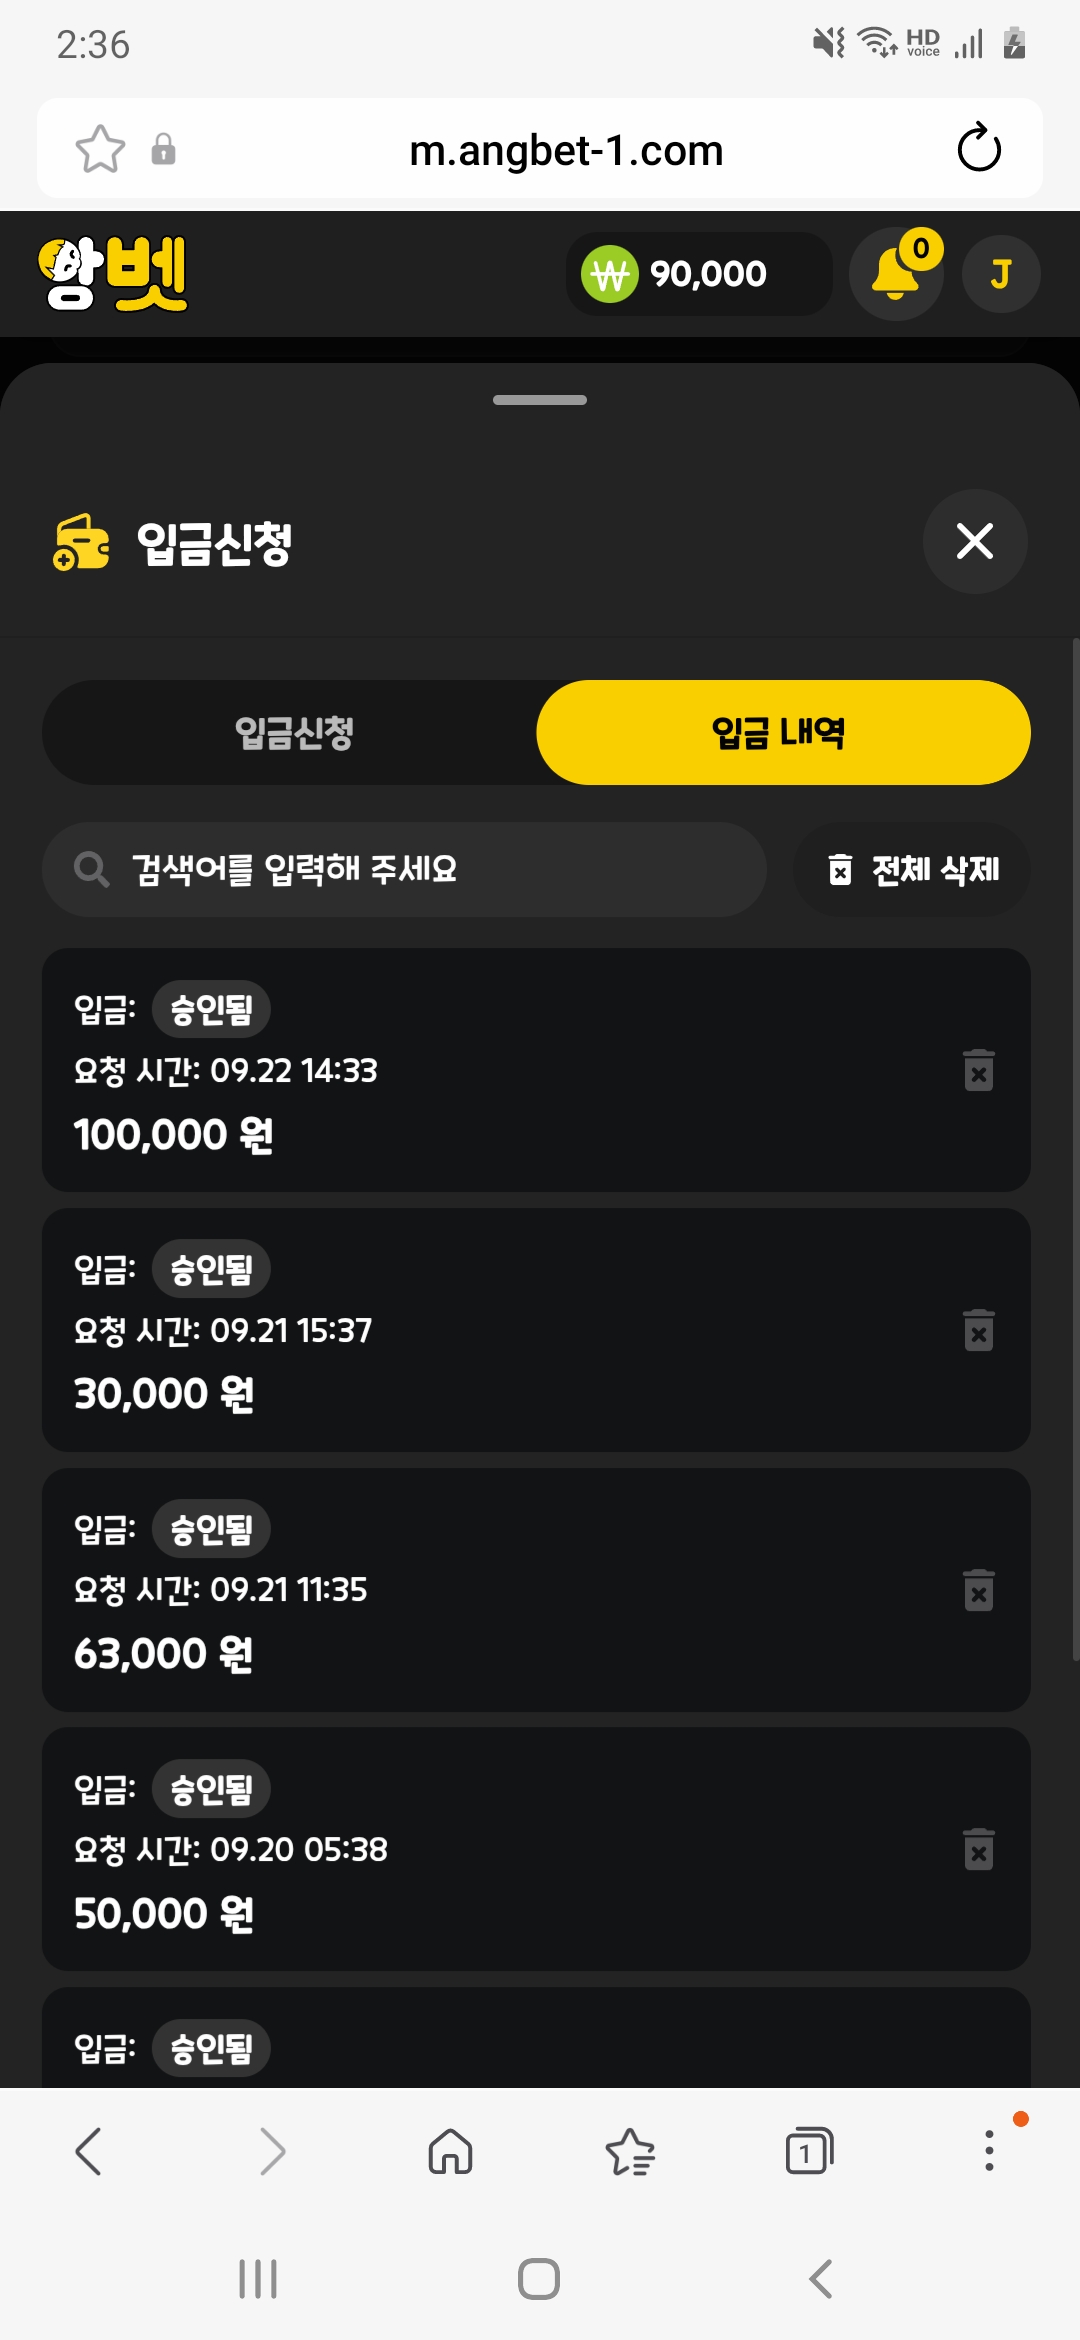Open the browser bookmarks list icon

pos(630,2151)
